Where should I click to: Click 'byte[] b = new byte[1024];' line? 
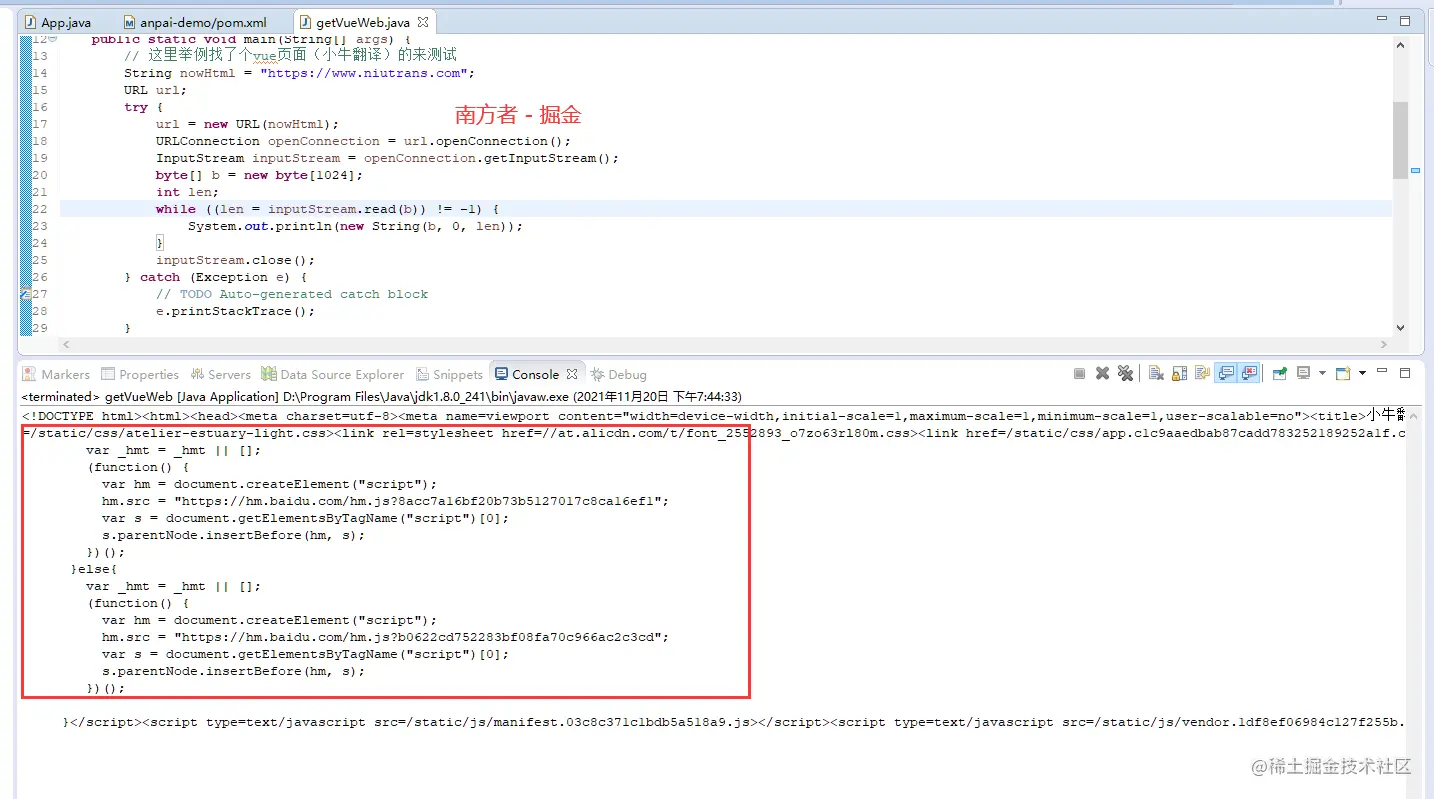point(260,175)
